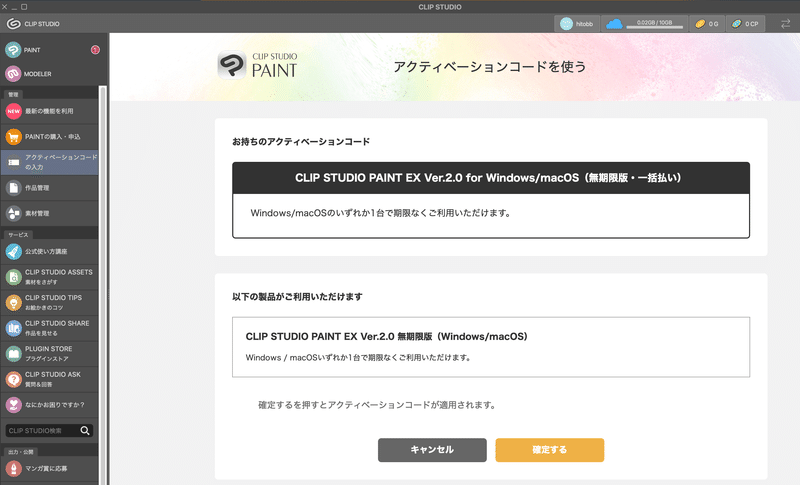Open the CLIP STUDIO SHARE icon
This screenshot has height=485, width=800.
click(13, 328)
